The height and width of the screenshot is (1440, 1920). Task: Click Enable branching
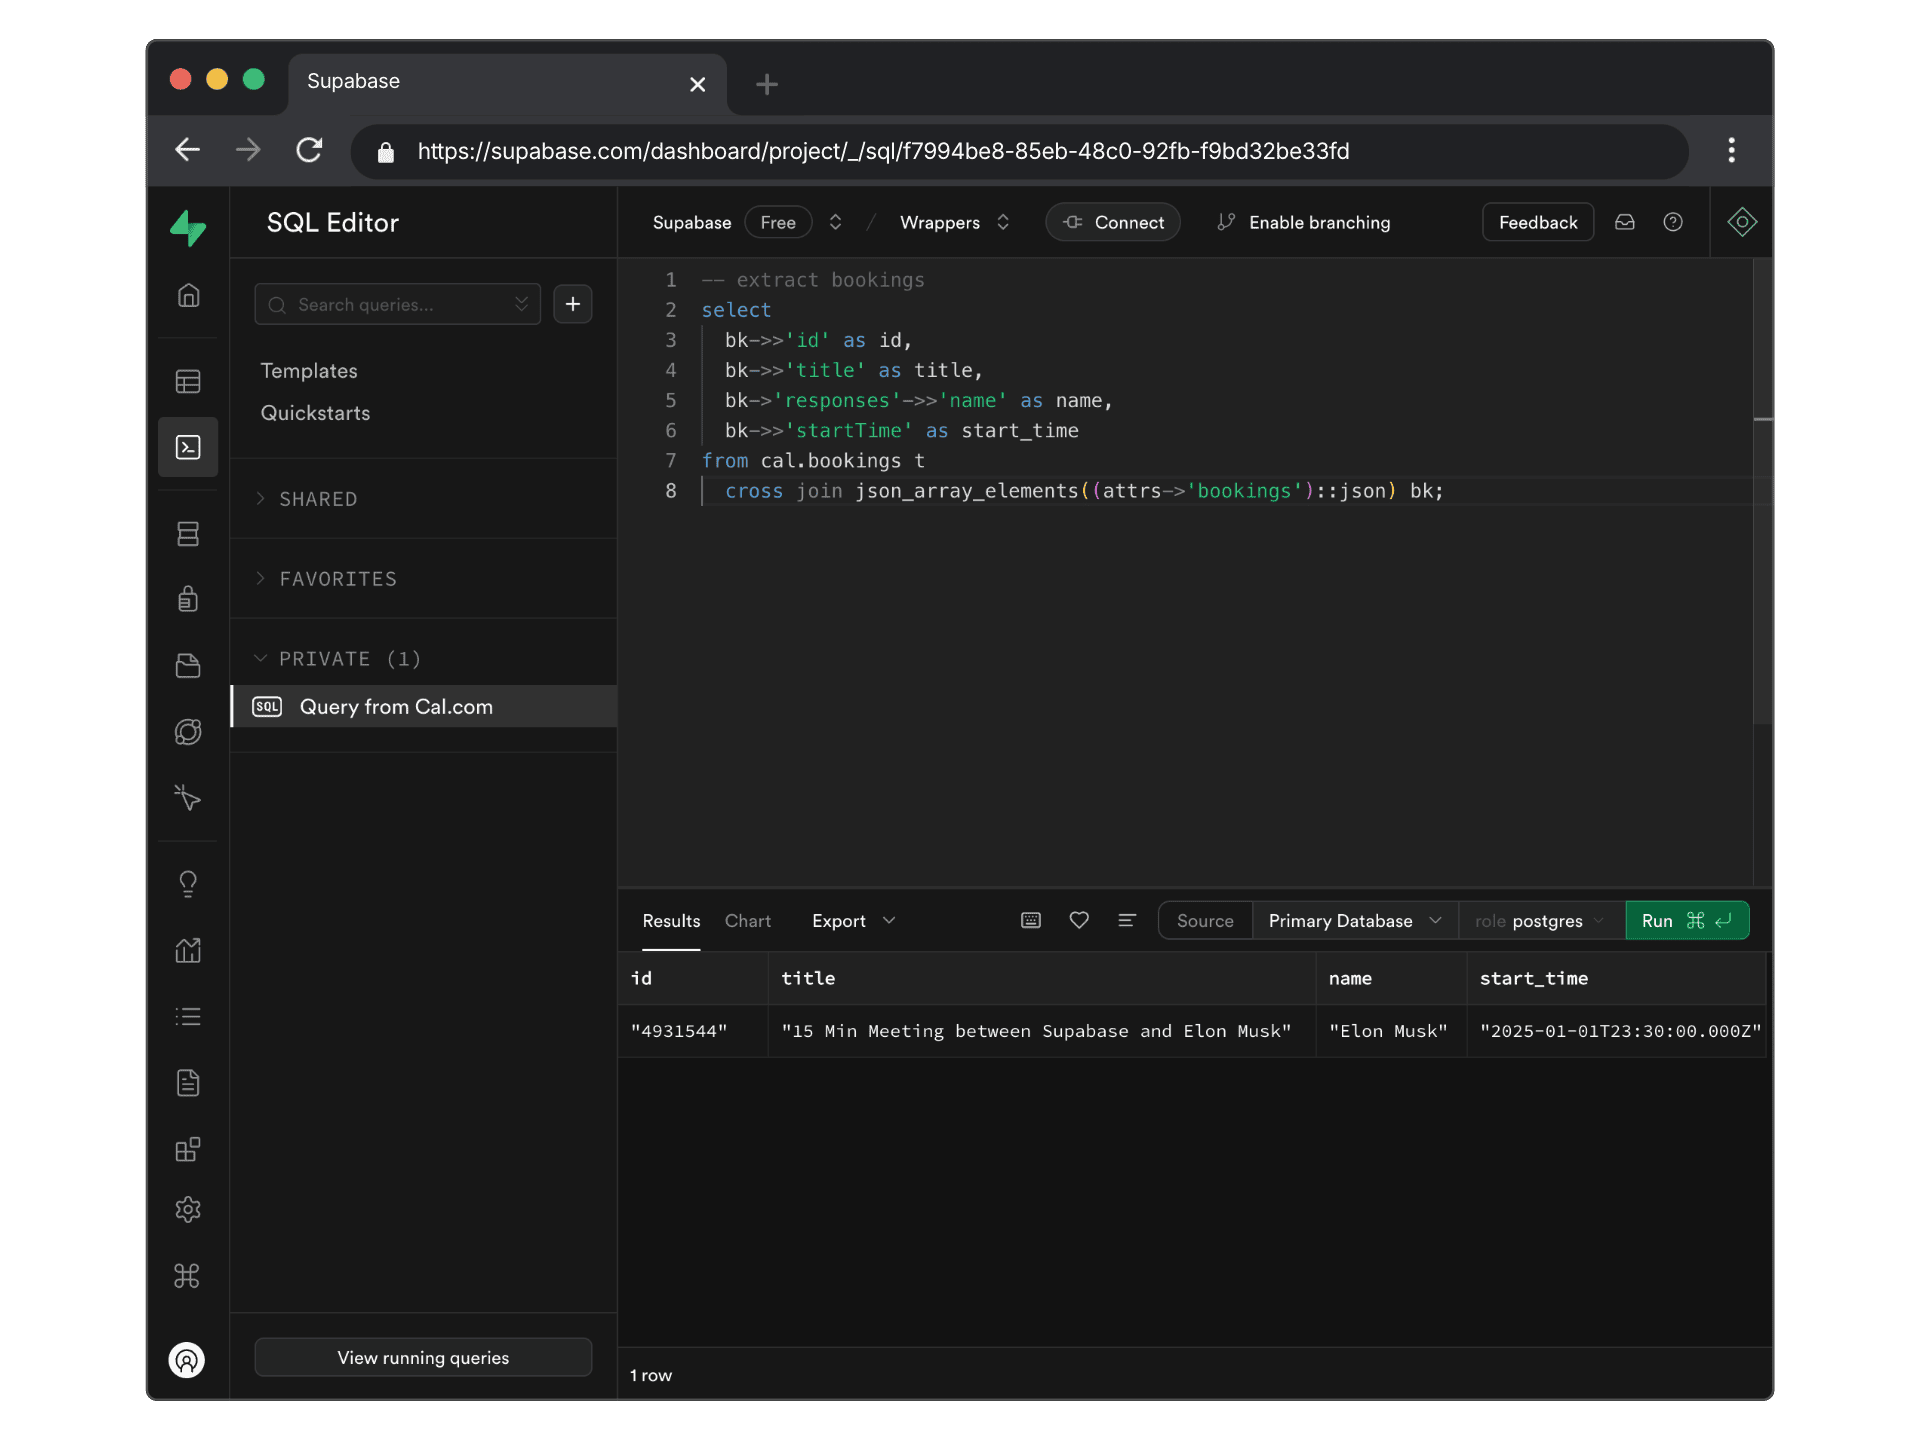pos(1304,222)
